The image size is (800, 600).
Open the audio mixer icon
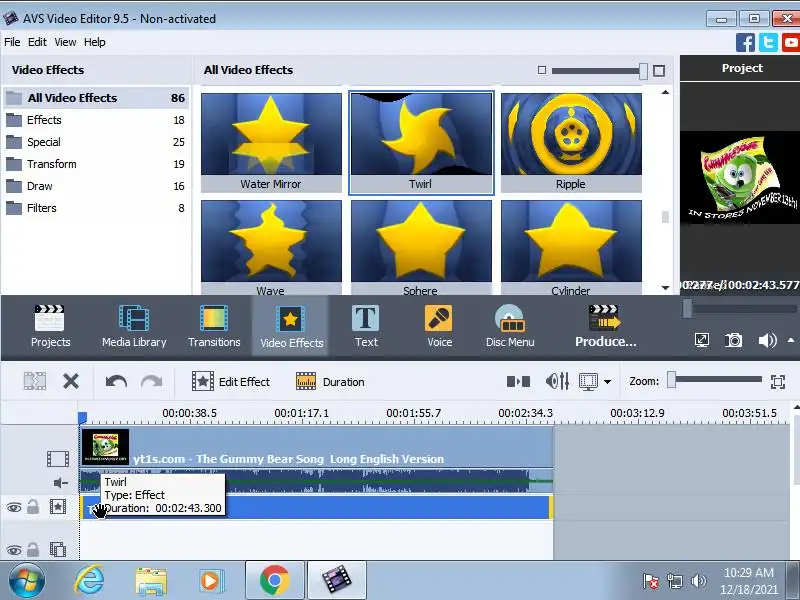point(557,381)
